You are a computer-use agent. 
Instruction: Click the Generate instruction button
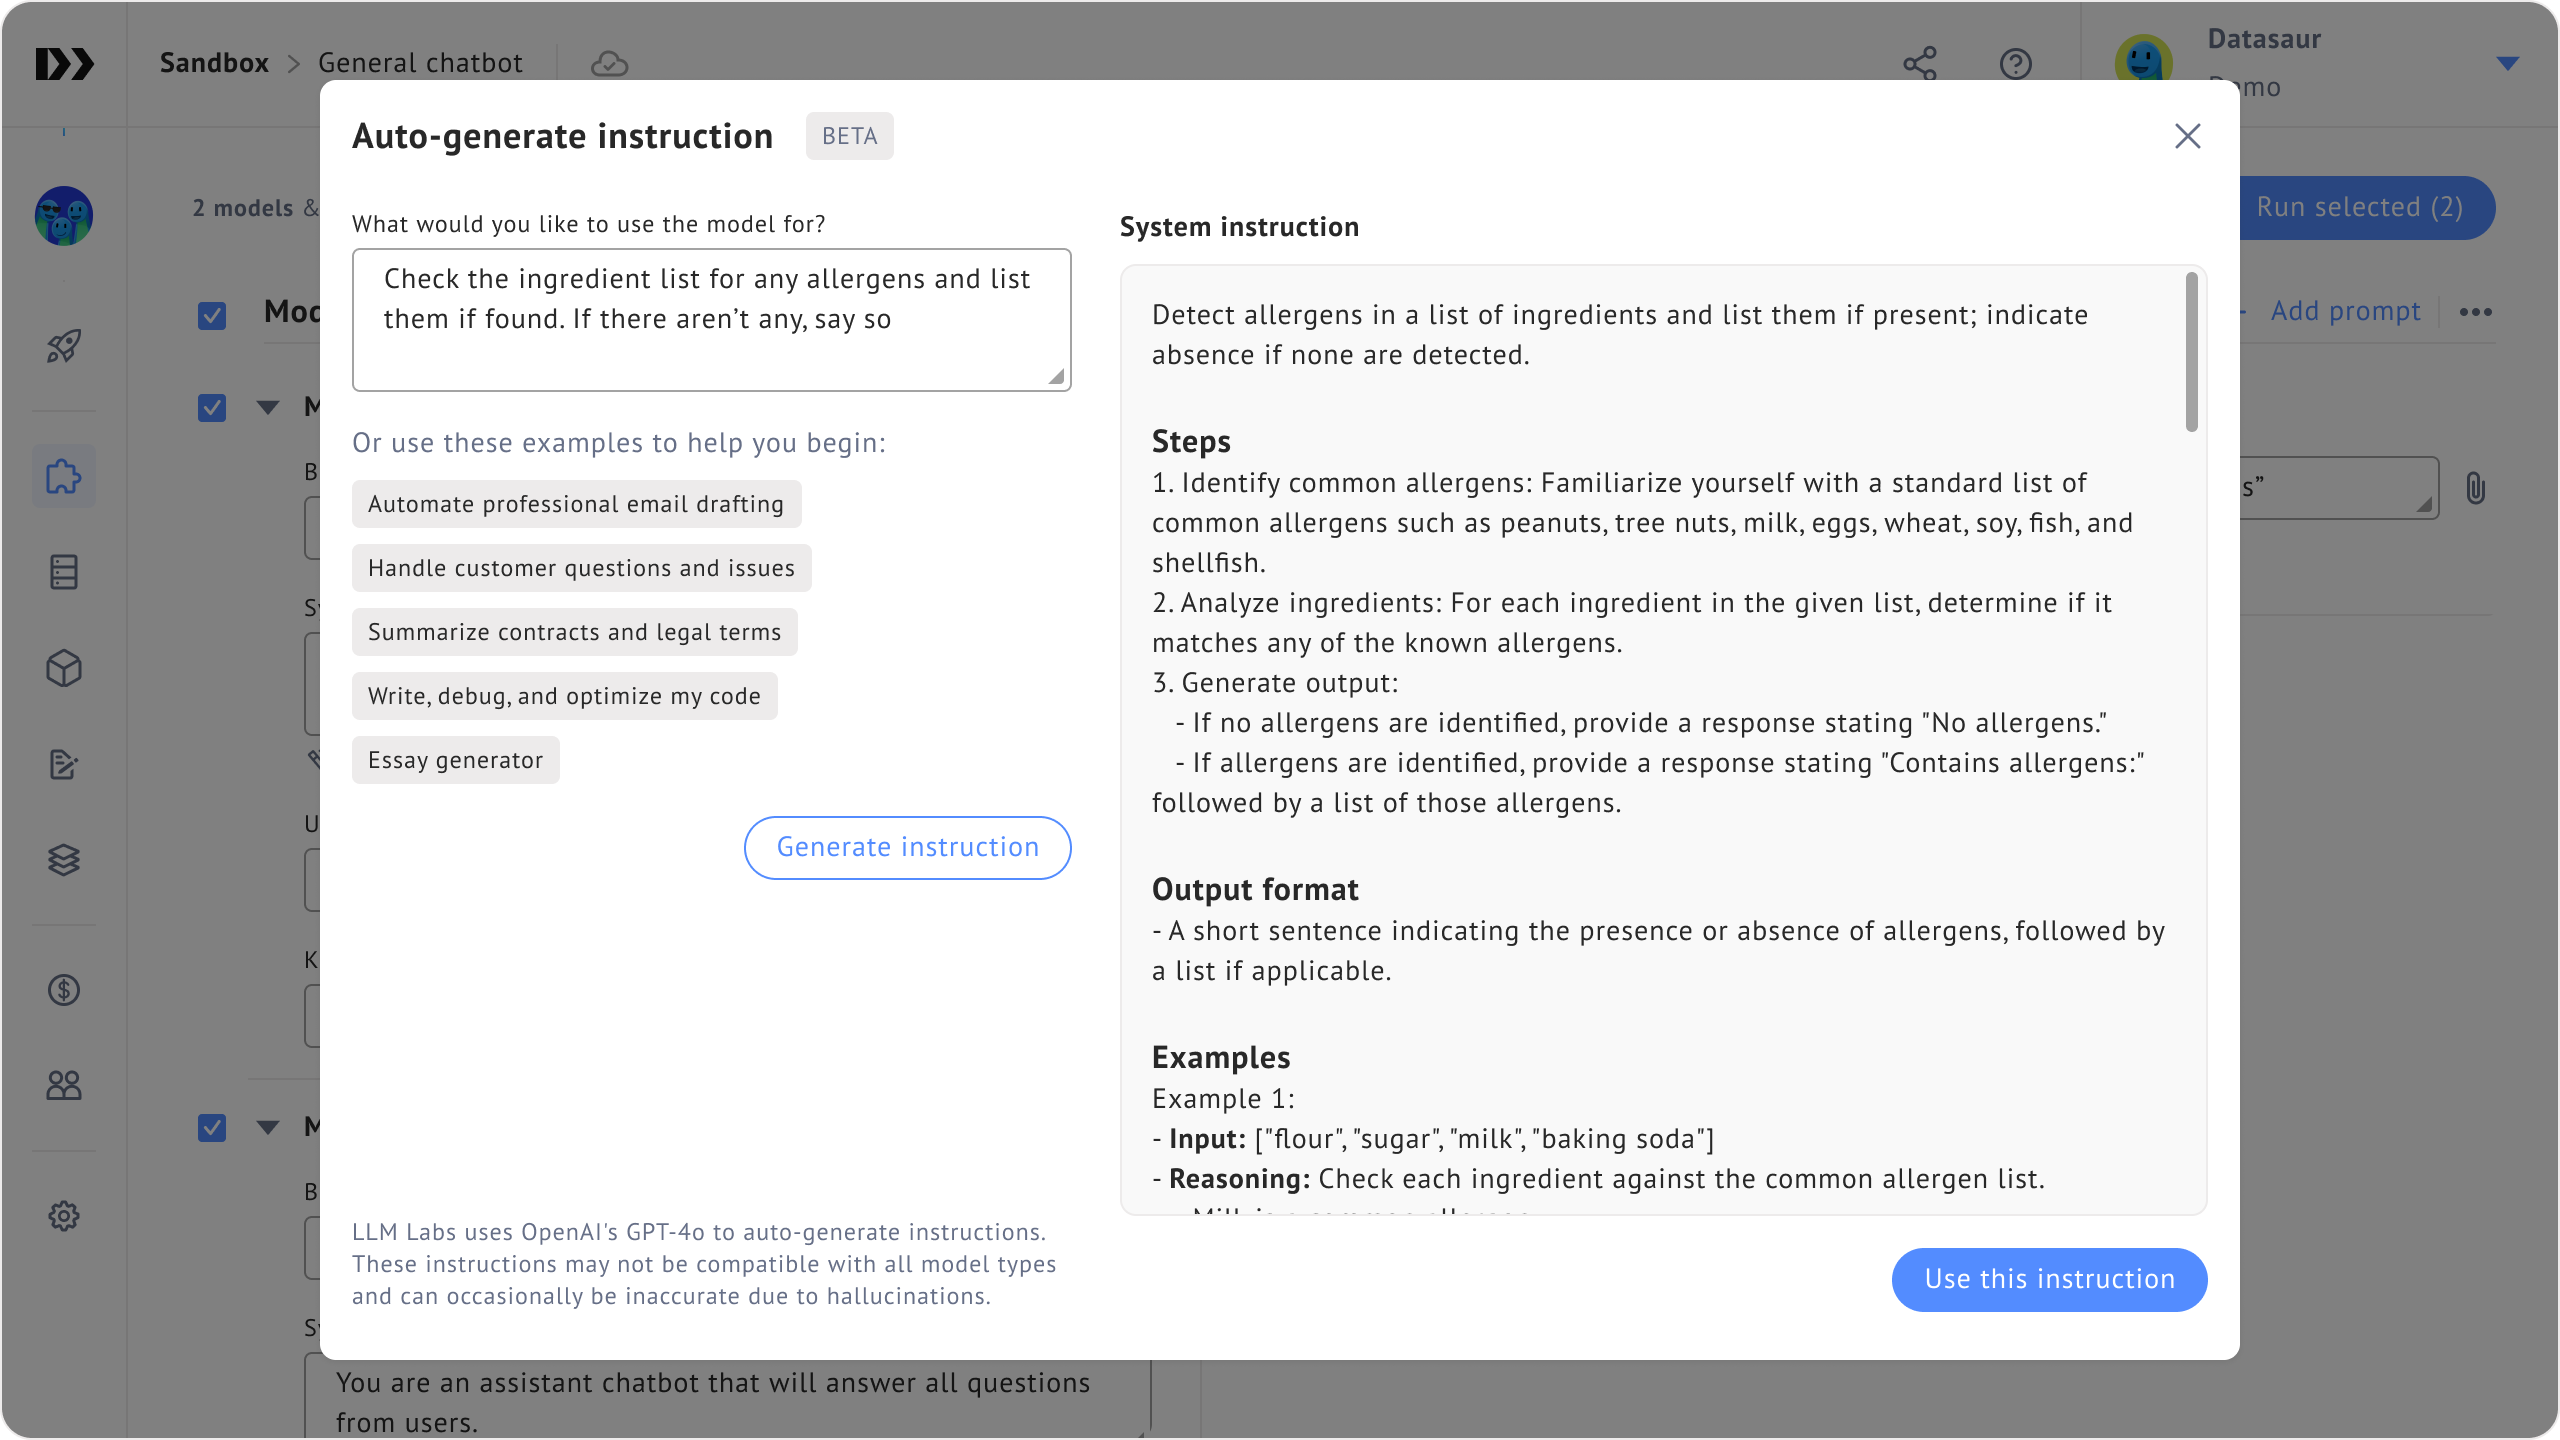point(907,848)
